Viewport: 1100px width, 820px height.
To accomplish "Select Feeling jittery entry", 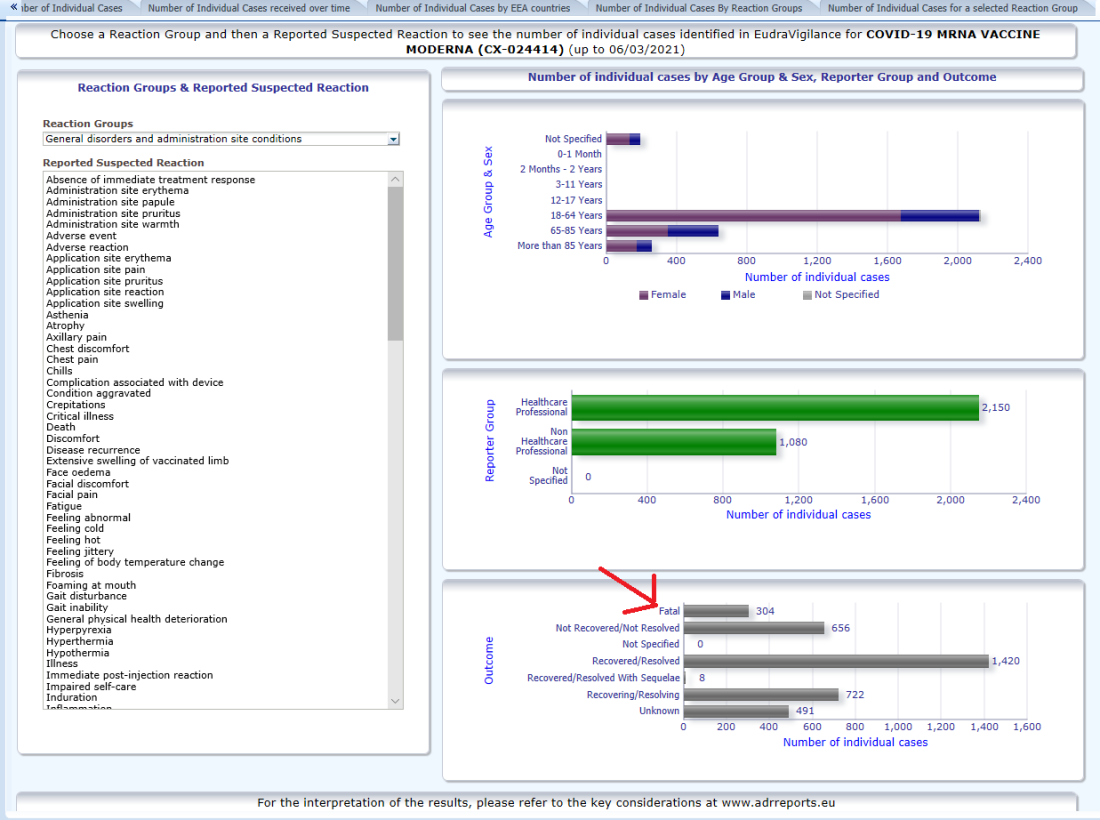I will coord(79,551).
